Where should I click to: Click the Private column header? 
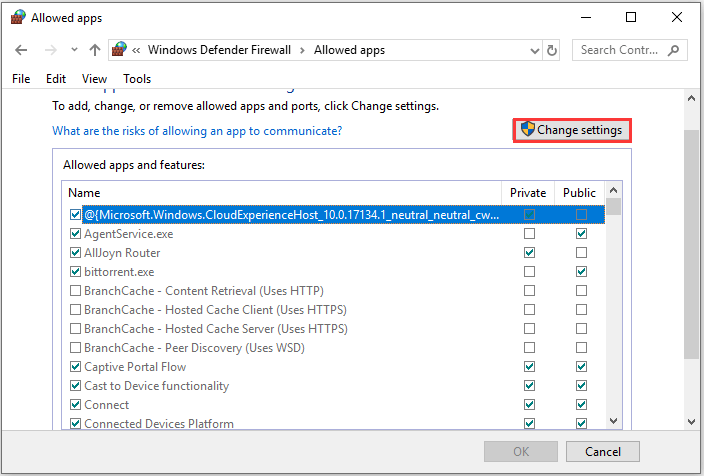[528, 193]
